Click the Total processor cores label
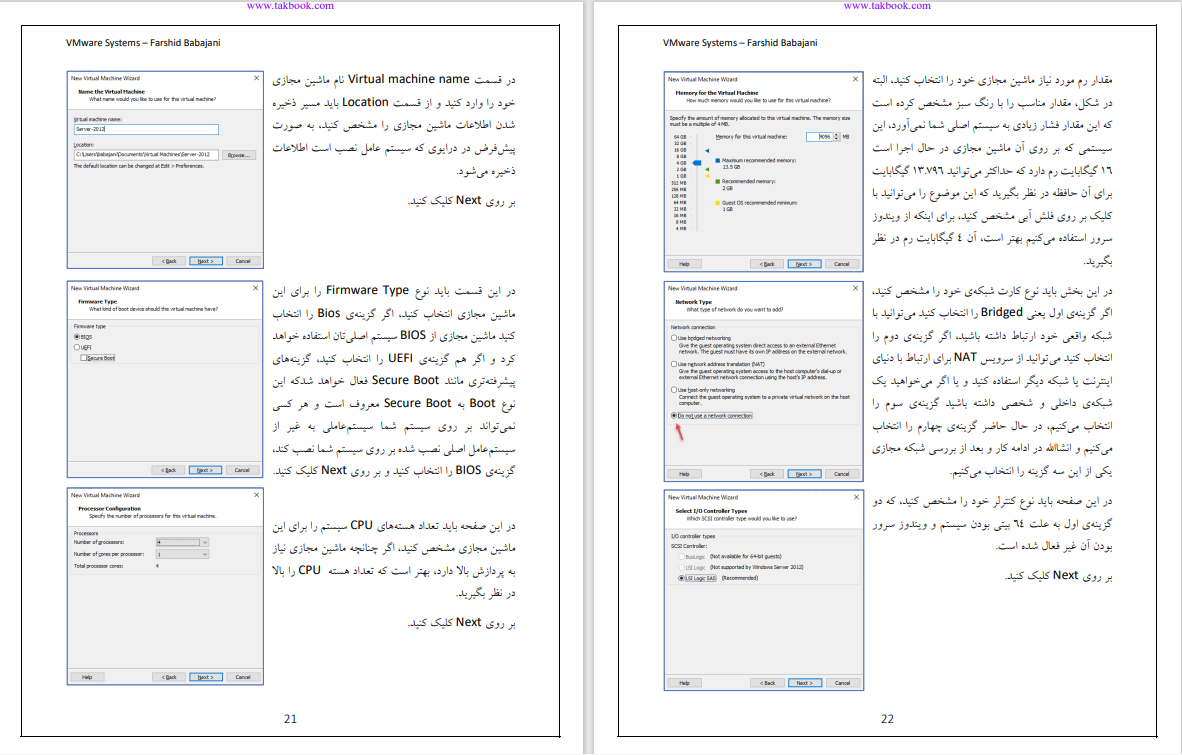 98,566
